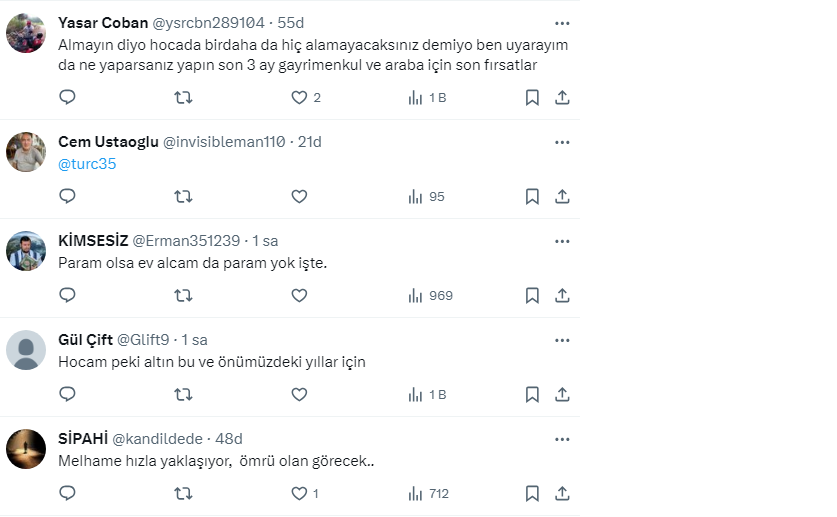Share Gül Çift's tweet
The width and height of the screenshot is (837, 517).
click(562, 395)
